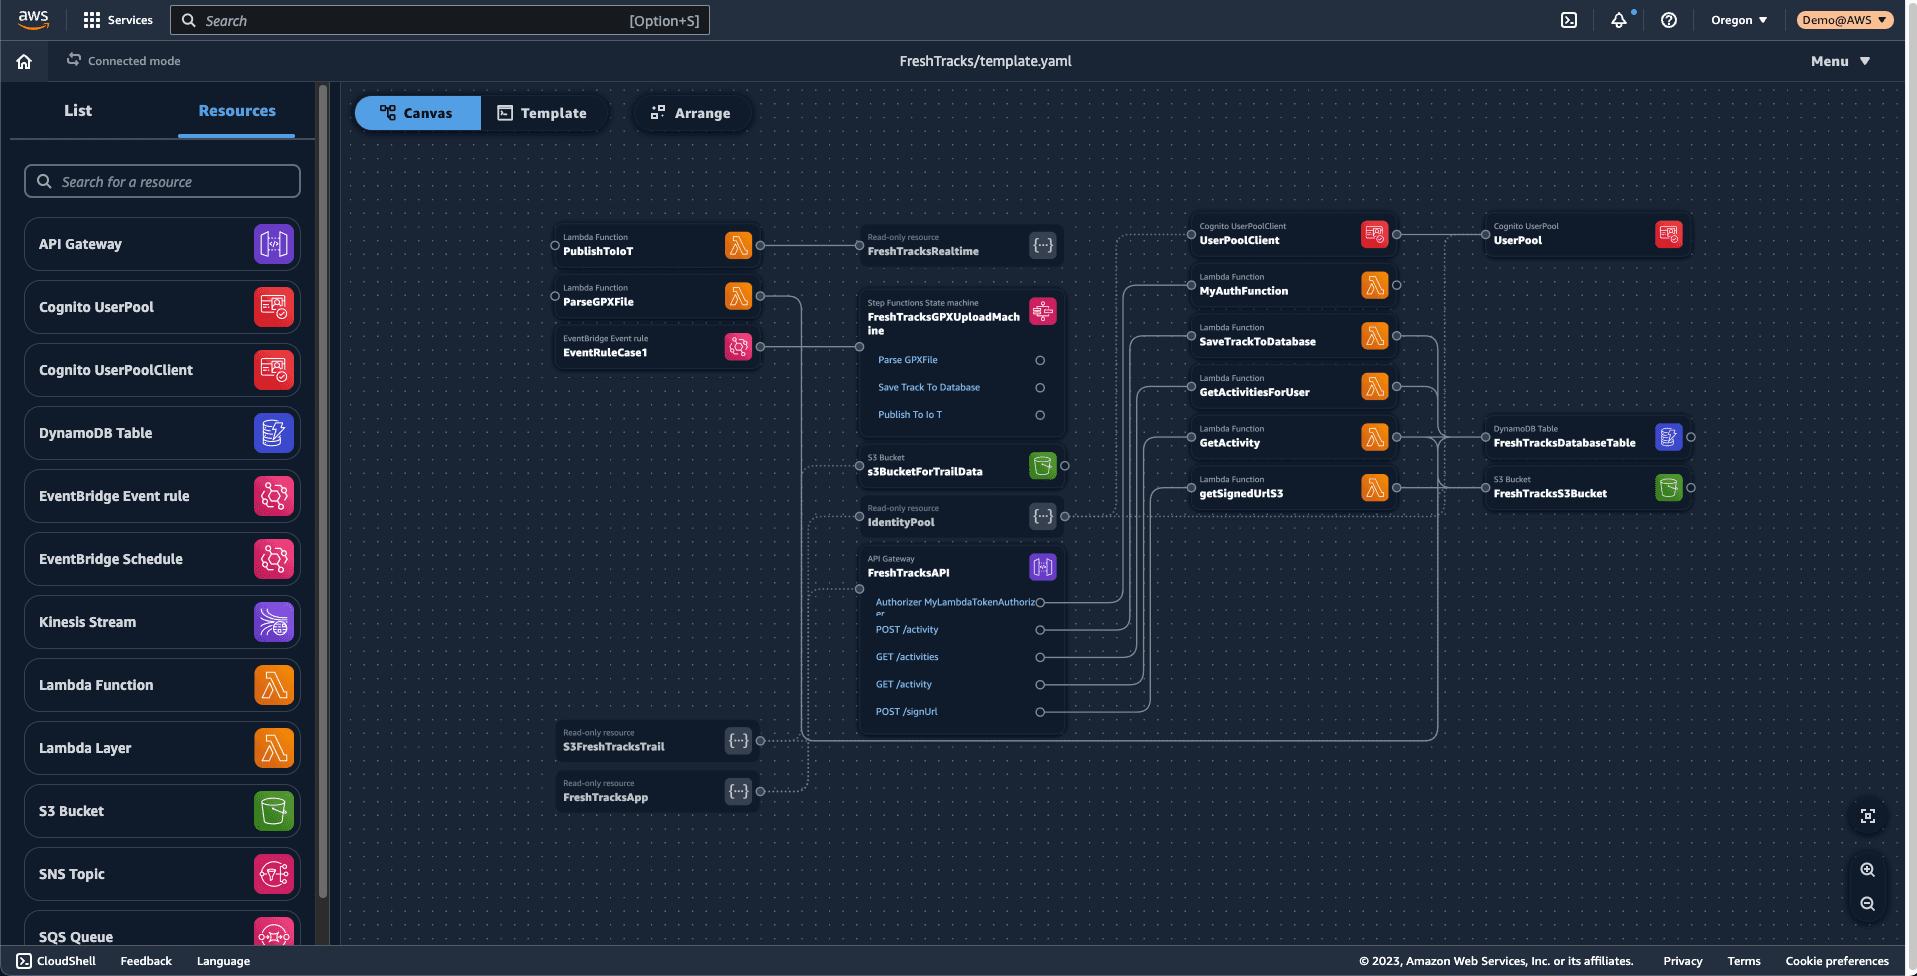Select the IdentityPool read-only resource icon
The image size is (1917, 976).
(1043, 516)
